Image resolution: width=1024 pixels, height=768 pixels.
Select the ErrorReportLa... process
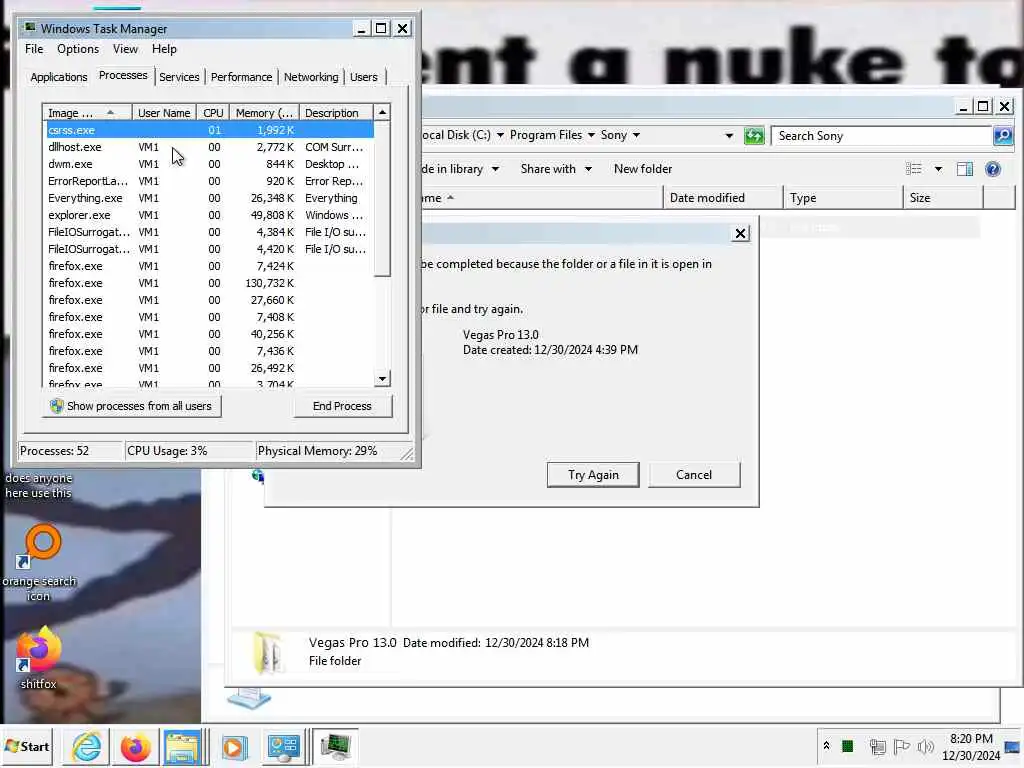[209, 181]
